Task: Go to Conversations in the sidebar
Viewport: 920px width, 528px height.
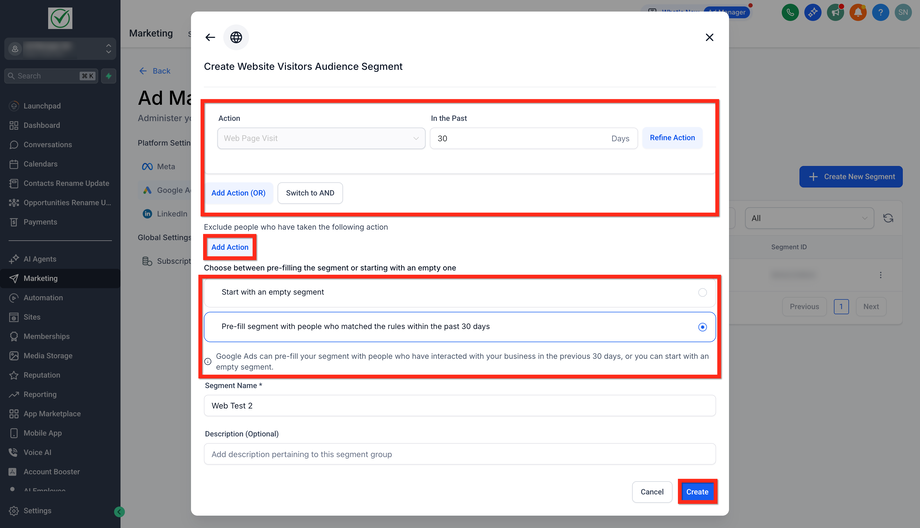Action: [x=48, y=145]
